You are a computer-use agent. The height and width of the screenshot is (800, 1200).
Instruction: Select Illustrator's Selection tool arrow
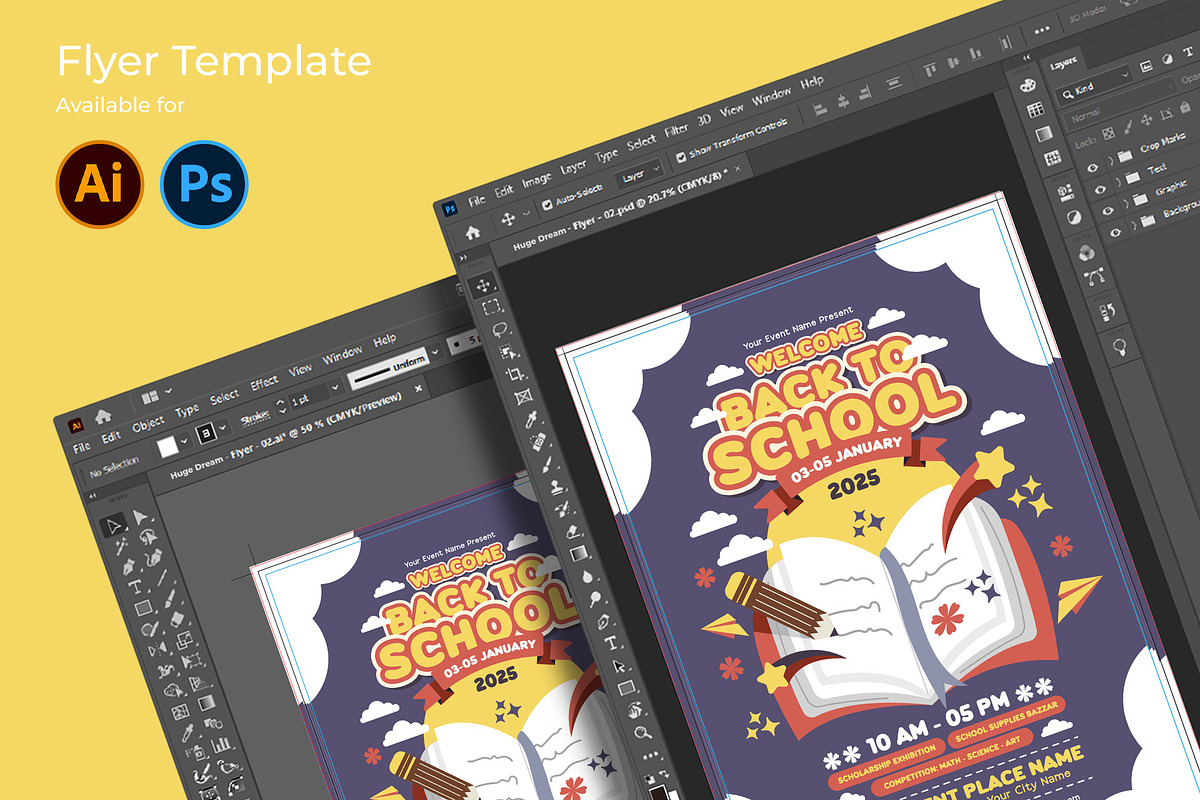pos(115,523)
